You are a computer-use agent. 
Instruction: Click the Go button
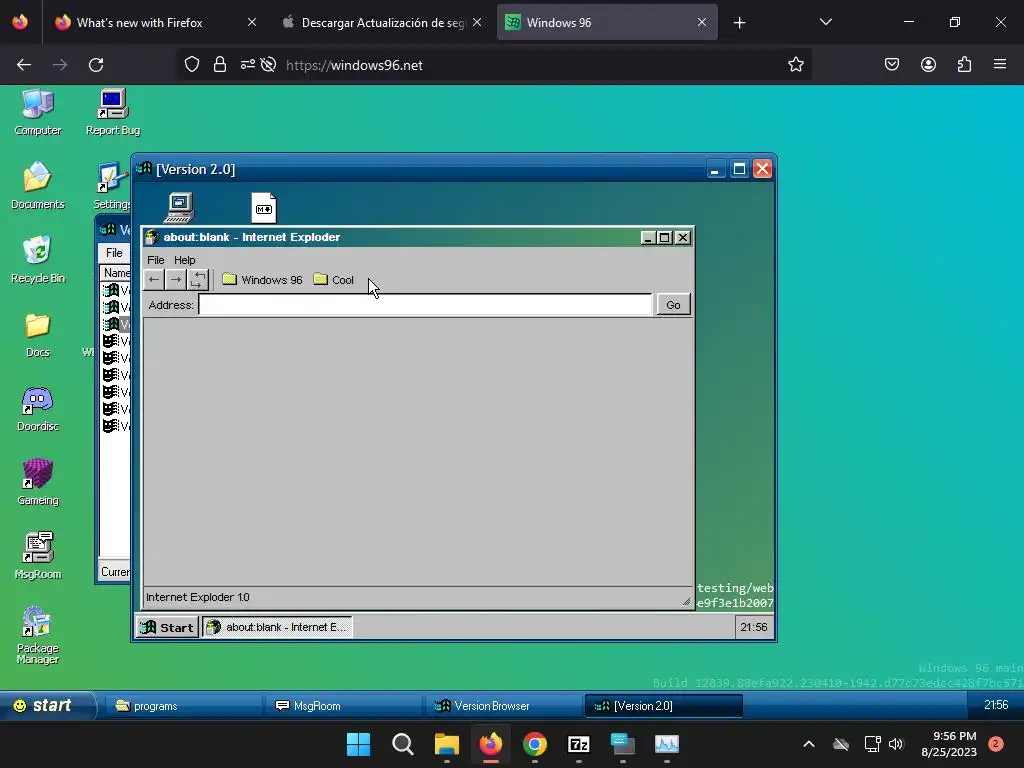[673, 305]
